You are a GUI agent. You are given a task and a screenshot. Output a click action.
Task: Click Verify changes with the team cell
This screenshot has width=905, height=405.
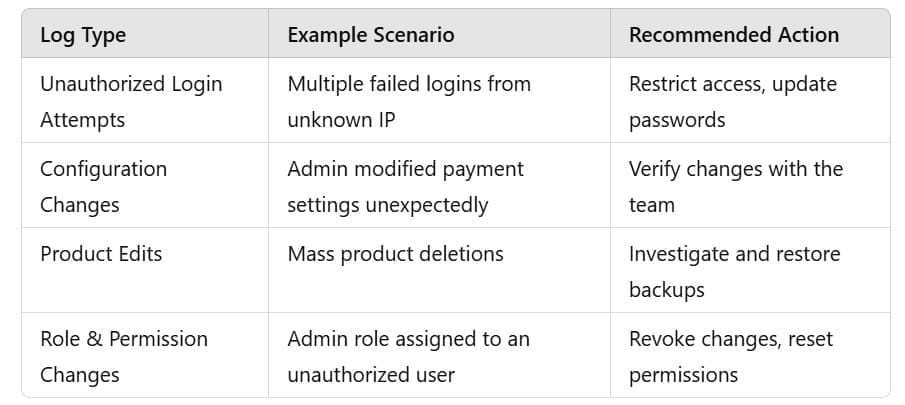750,185
